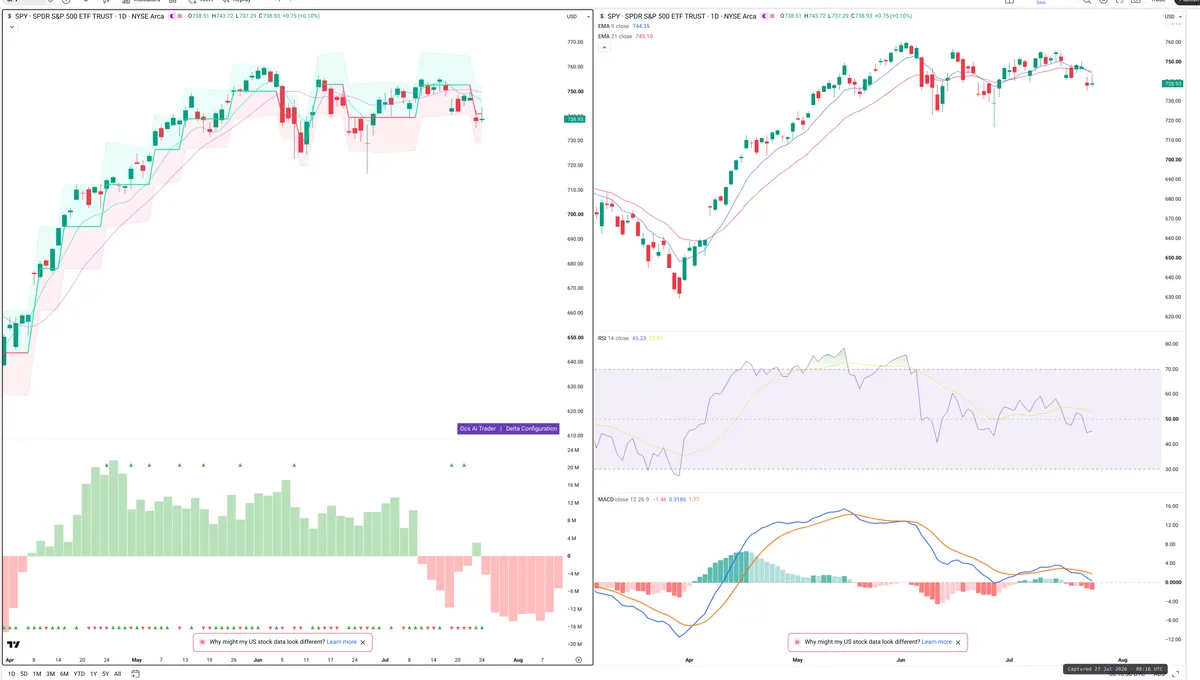Screen dimensions: 1200x680
Task: Select the 1M range tab
Action: pyautogui.click(x=37, y=674)
